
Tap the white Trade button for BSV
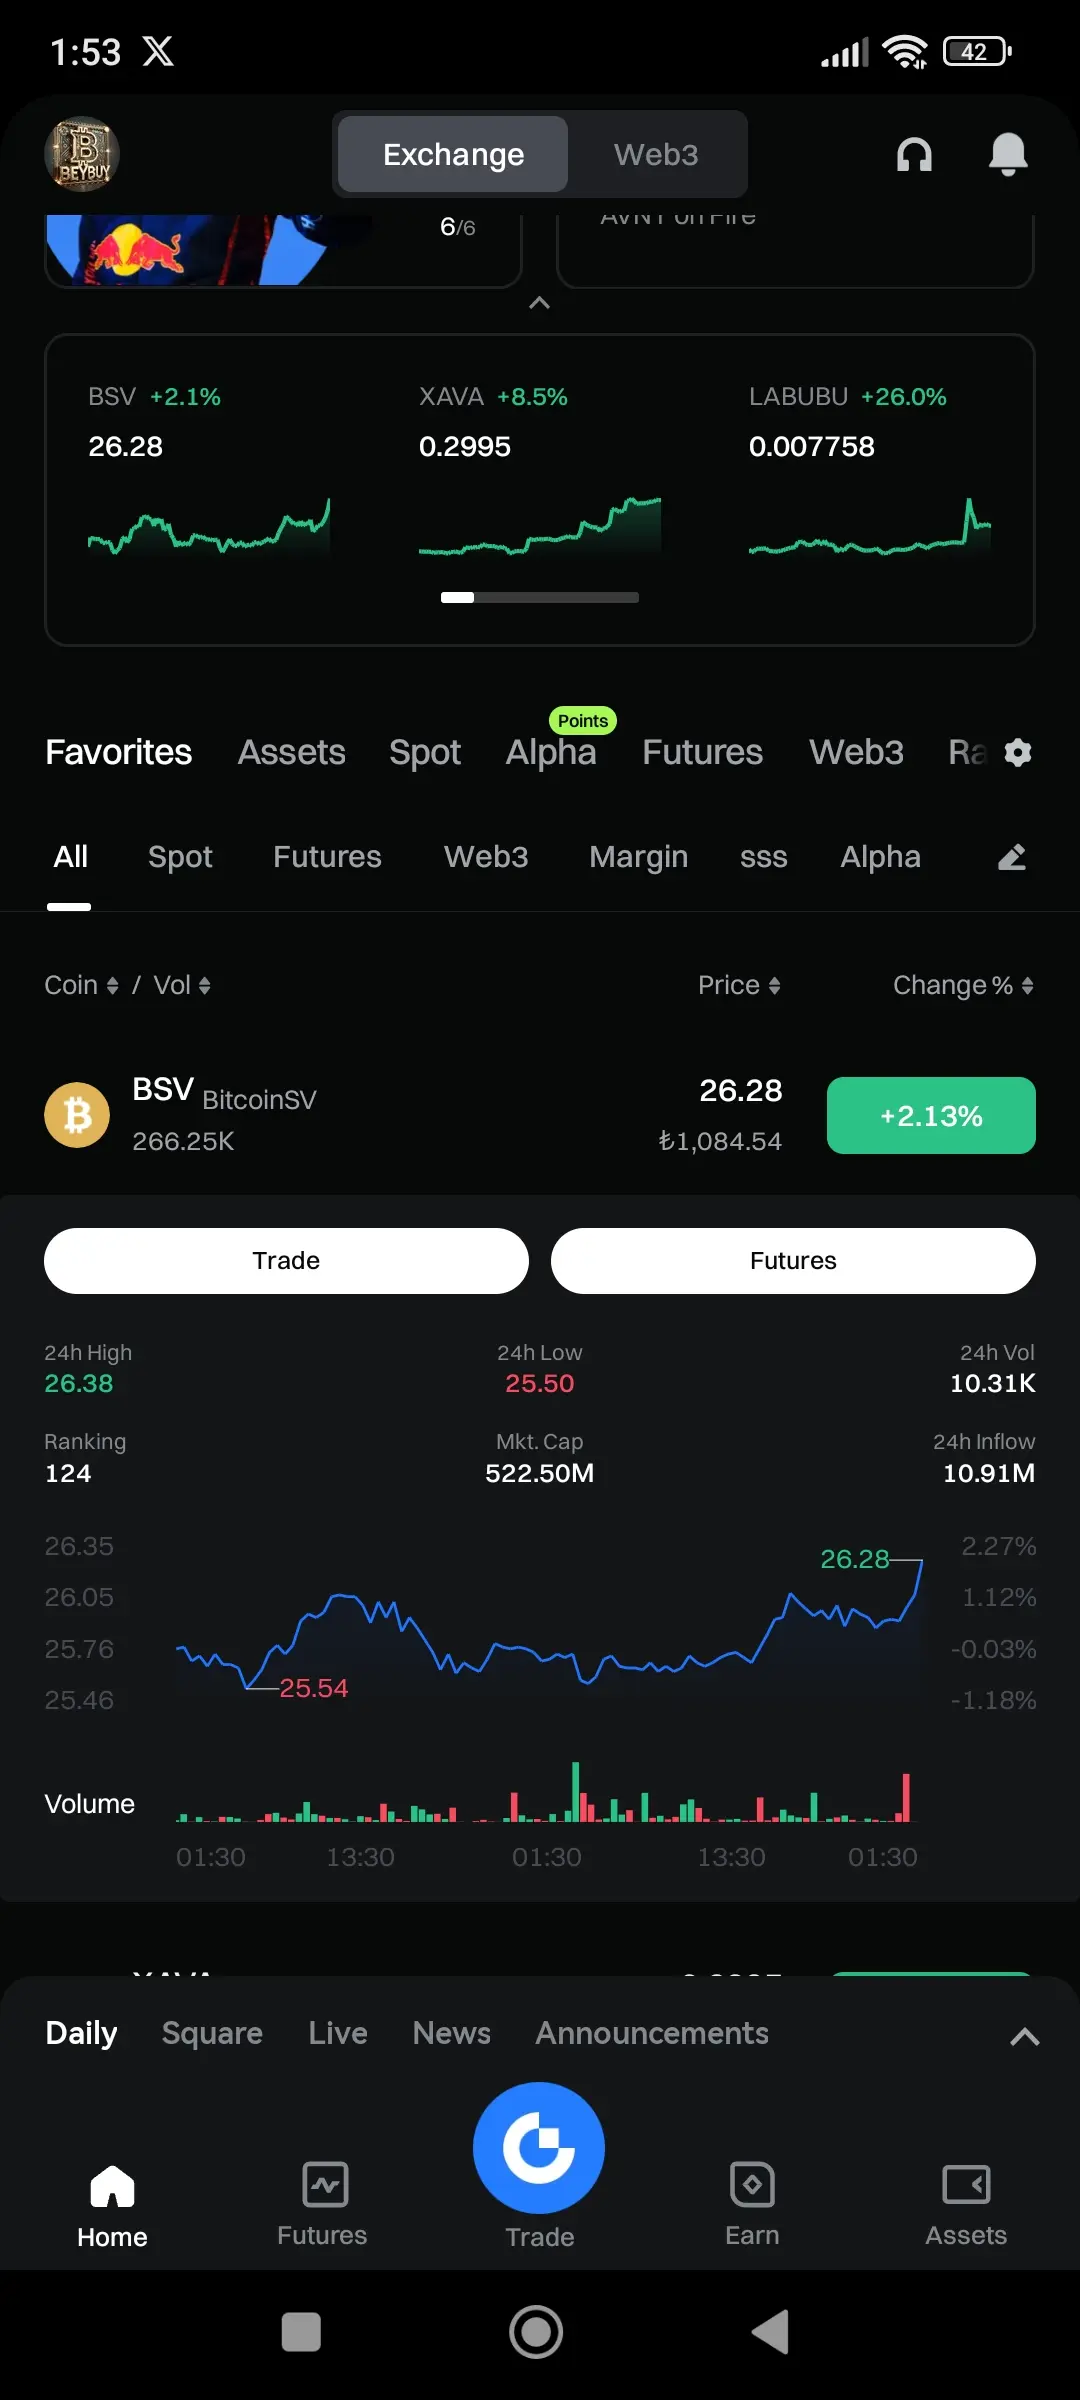point(286,1261)
